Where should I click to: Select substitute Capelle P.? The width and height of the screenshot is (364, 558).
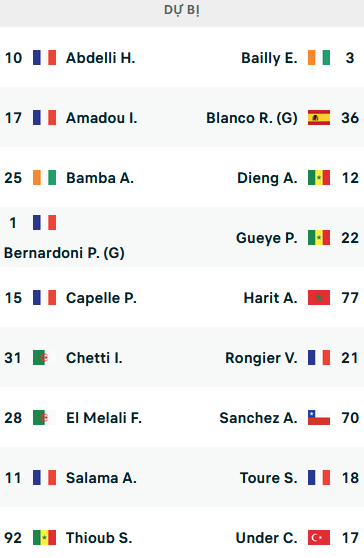(101, 298)
